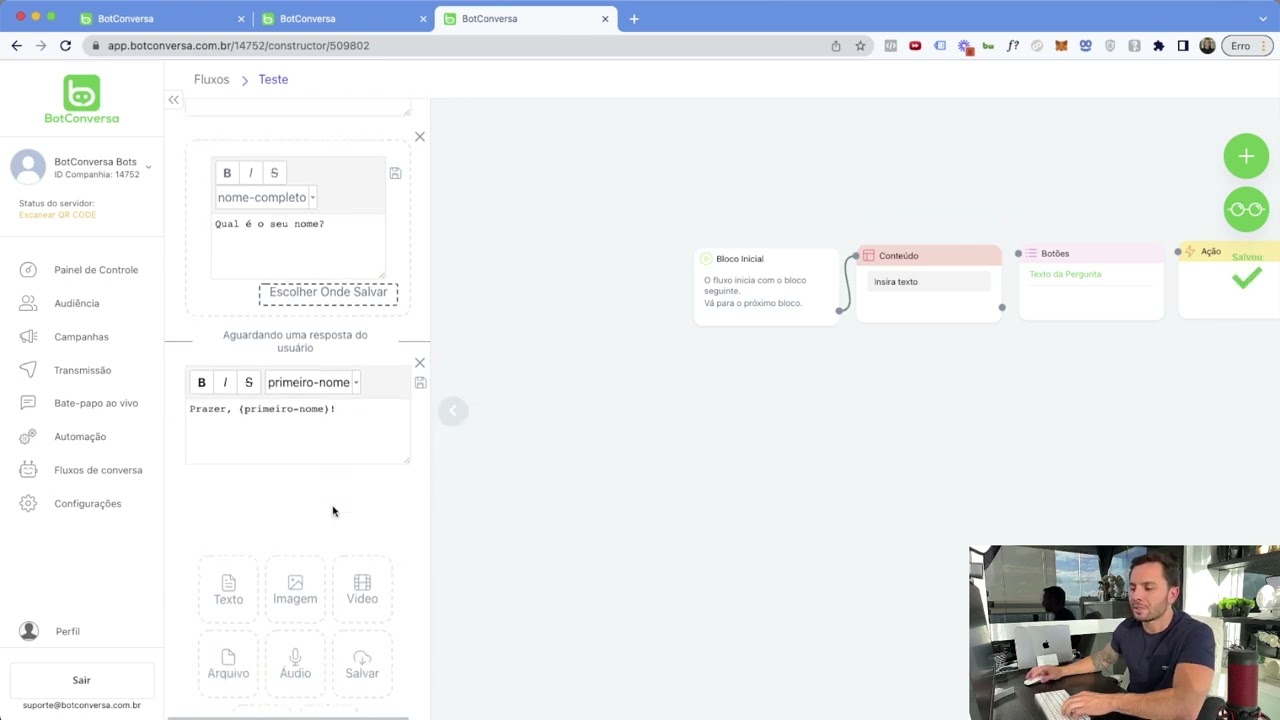The width and height of the screenshot is (1280, 720).
Task: Open Painel de Controle in sidebar
Action: point(96,270)
